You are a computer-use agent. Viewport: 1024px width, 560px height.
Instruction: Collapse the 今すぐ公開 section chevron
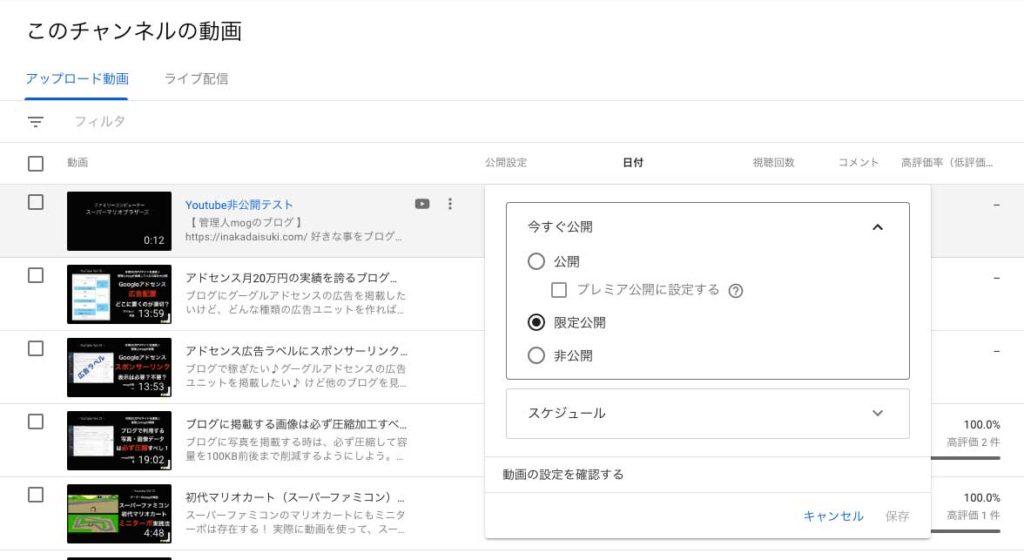tap(877, 227)
